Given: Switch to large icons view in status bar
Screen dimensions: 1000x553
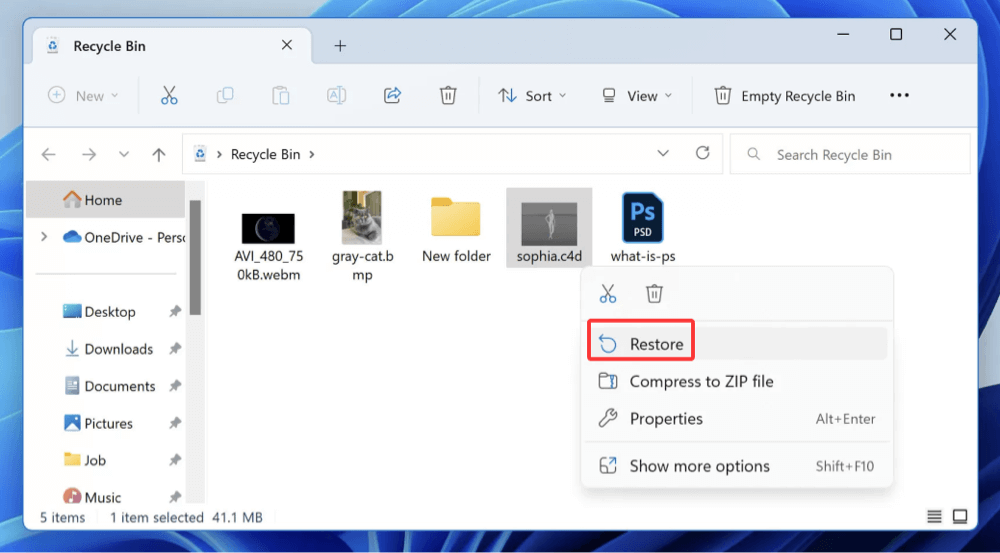Looking at the screenshot, I should [960, 516].
